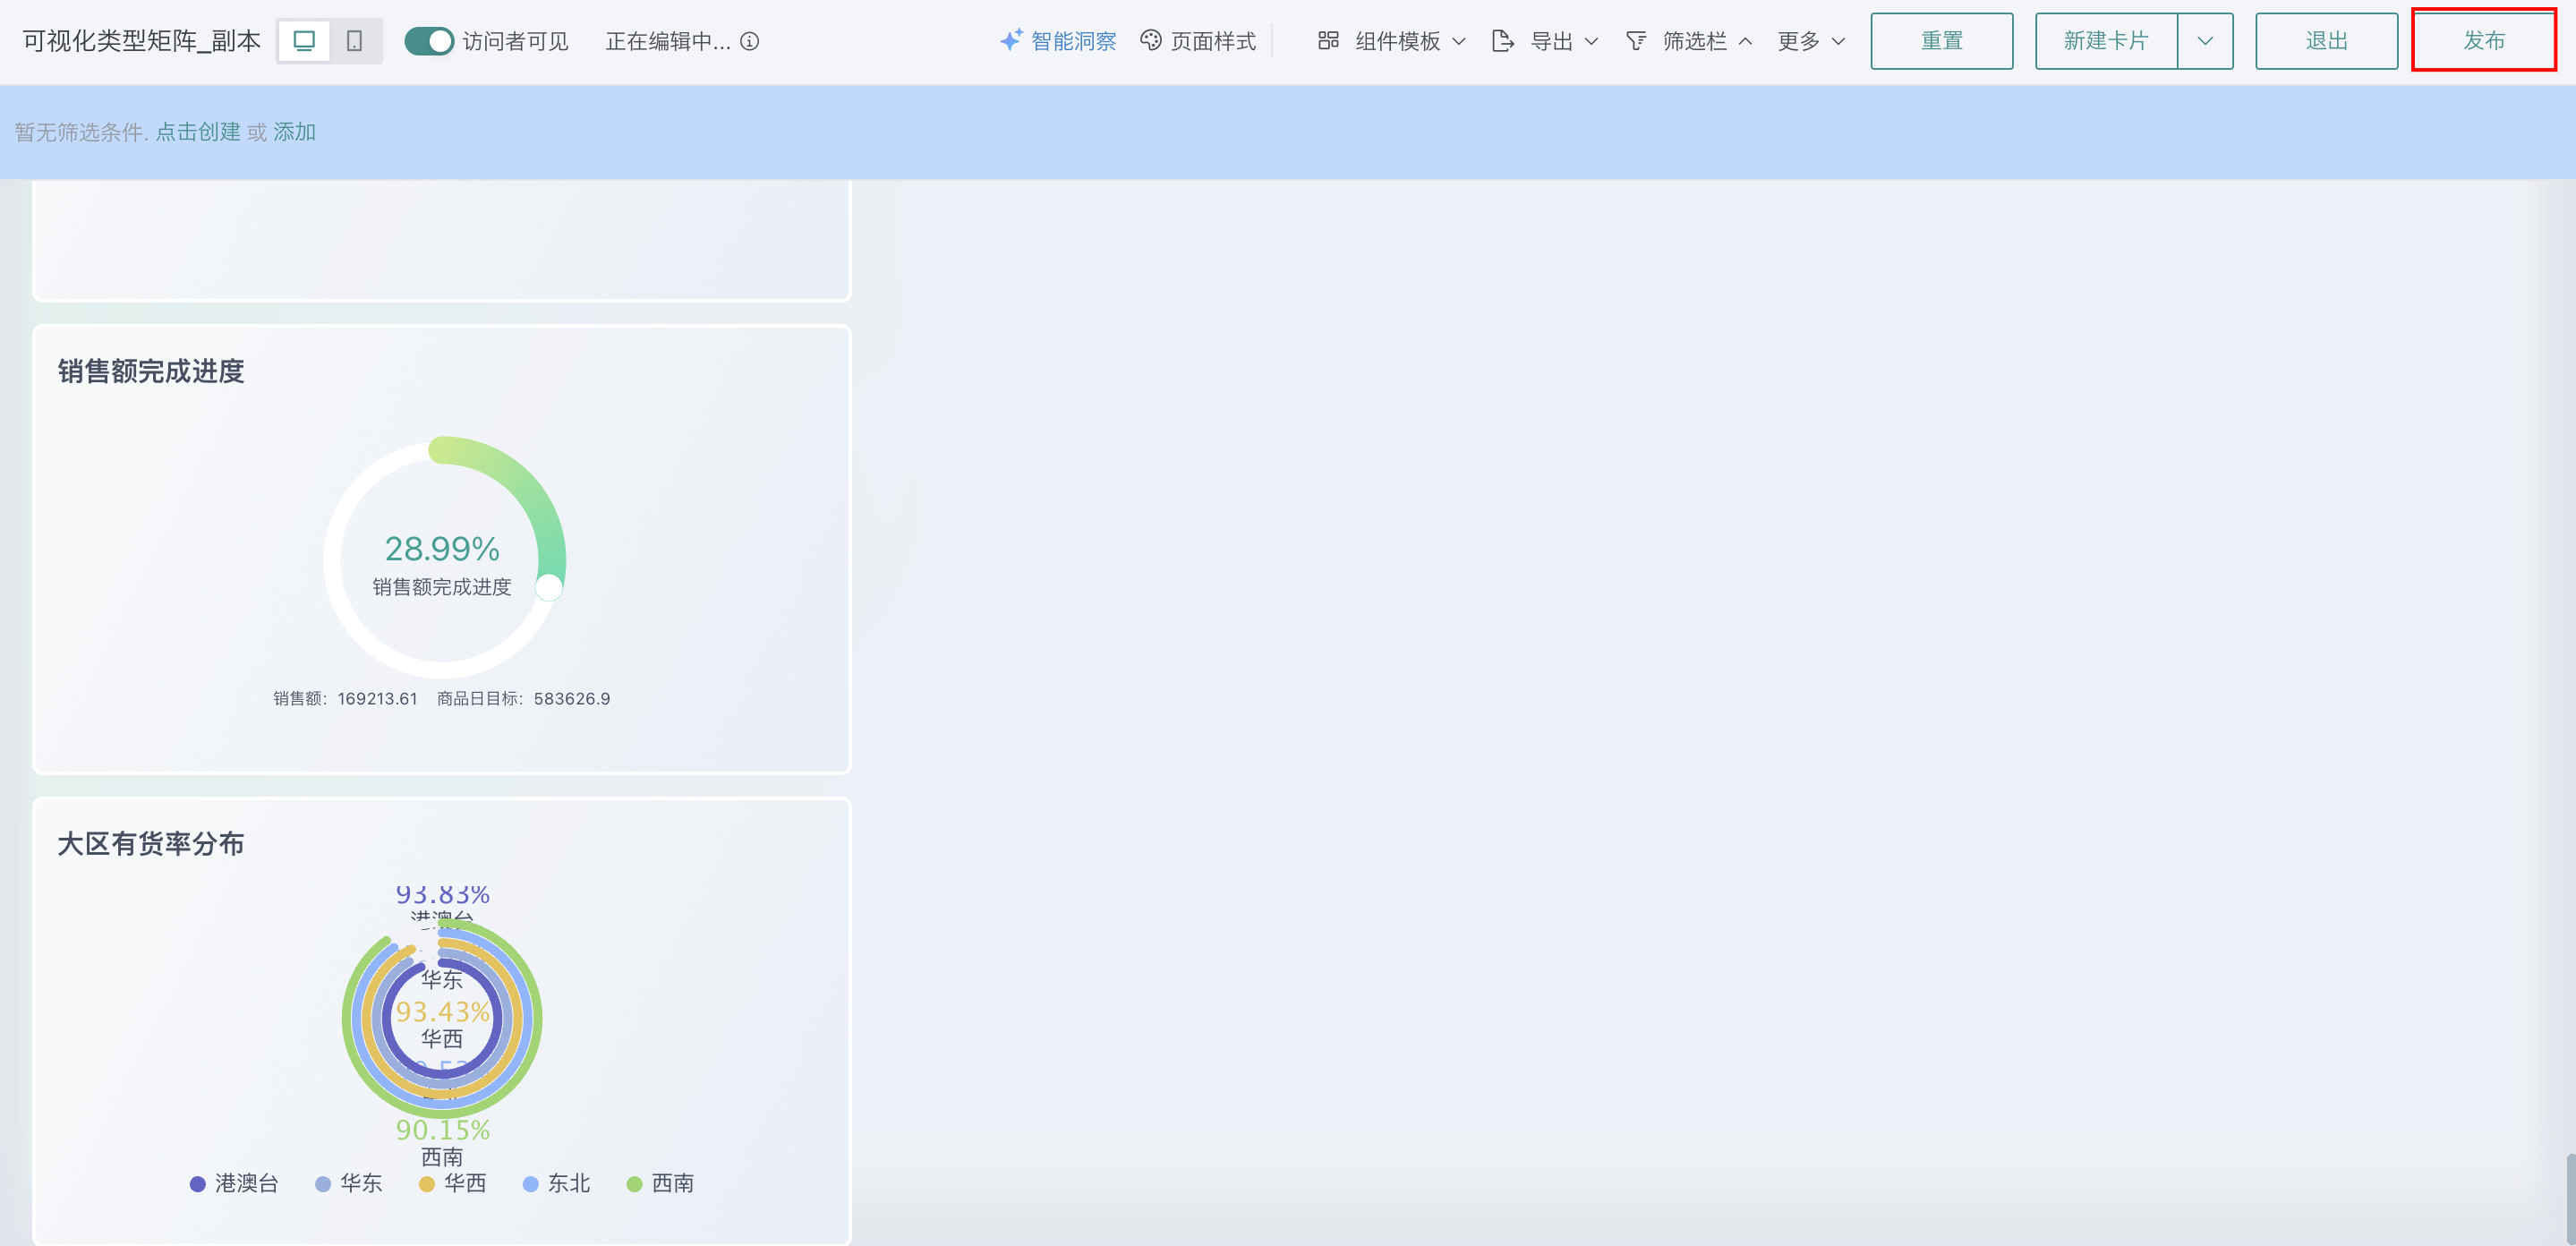
Task: Open 智能洞察 sparkle icon
Action: pyautogui.click(x=1010, y=40)
